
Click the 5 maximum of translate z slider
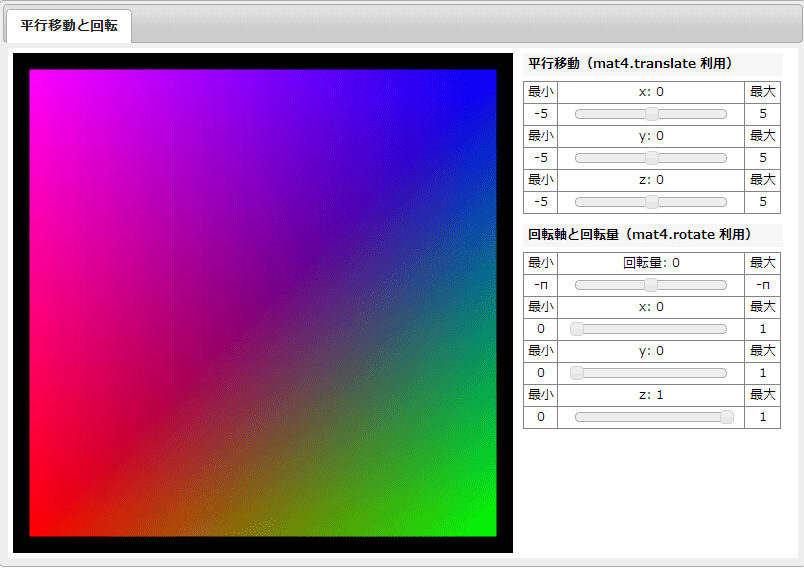(x=763, y=202)
